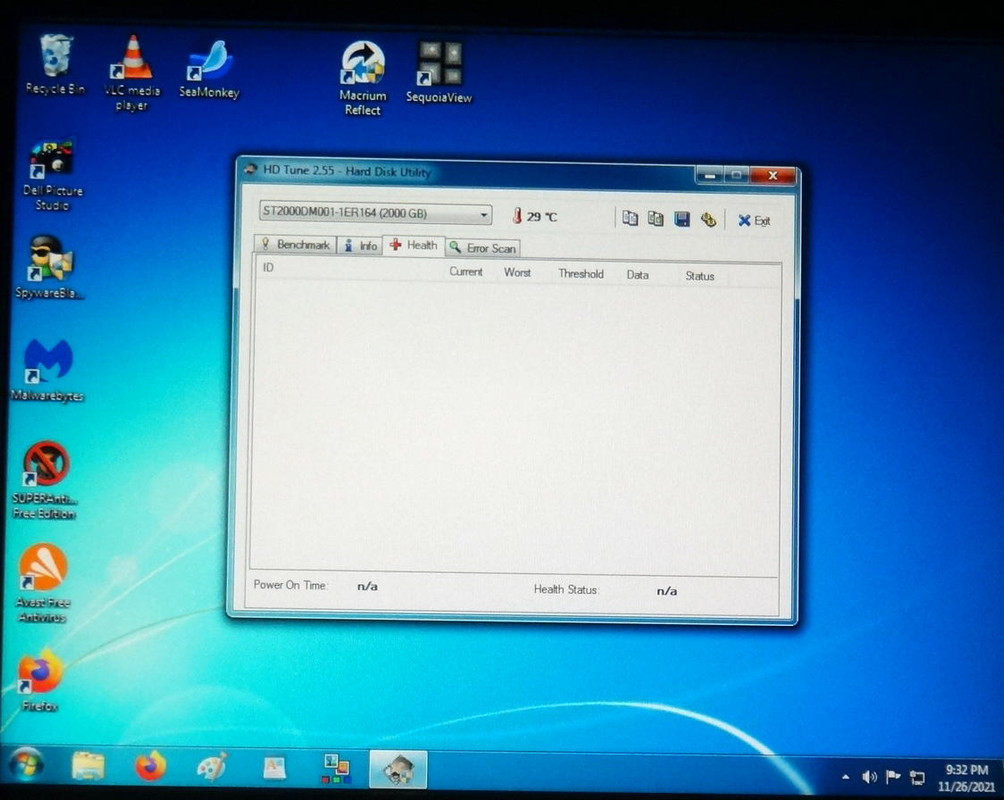Switch to the Info tab

click(x=360, y=245)
